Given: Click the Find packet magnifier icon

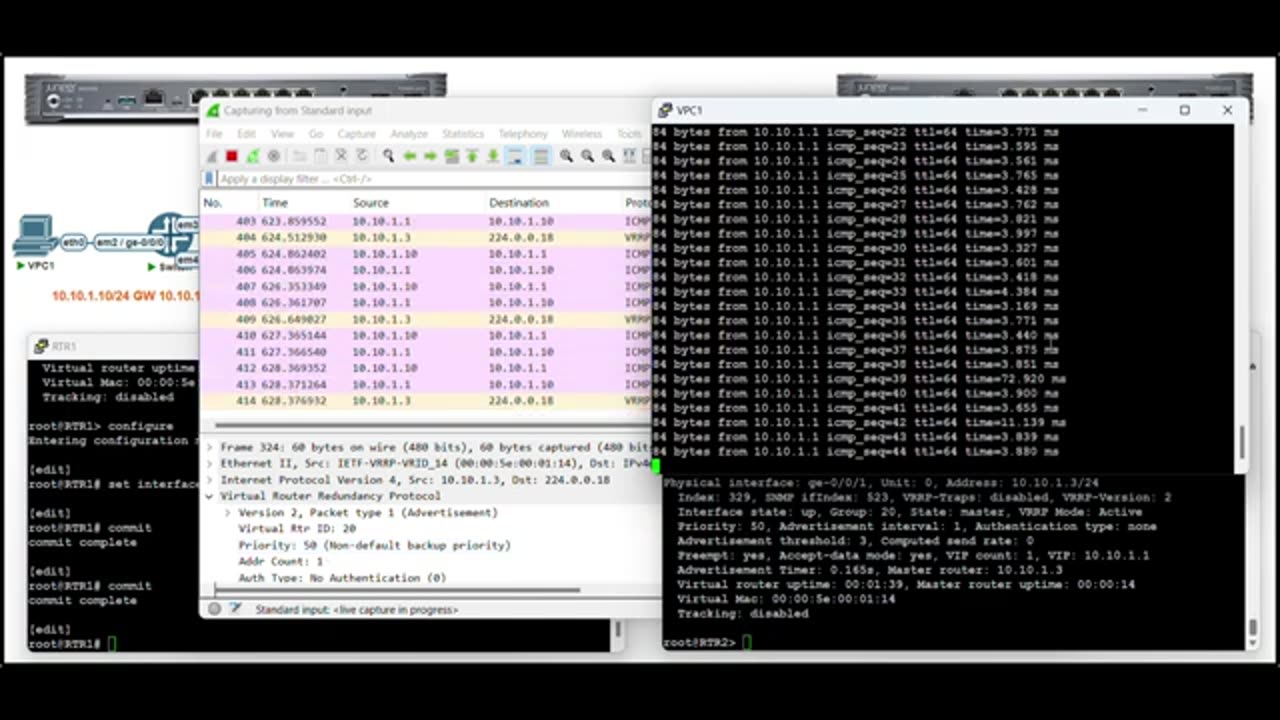Looking at the screenshot, I should [388, 156].
